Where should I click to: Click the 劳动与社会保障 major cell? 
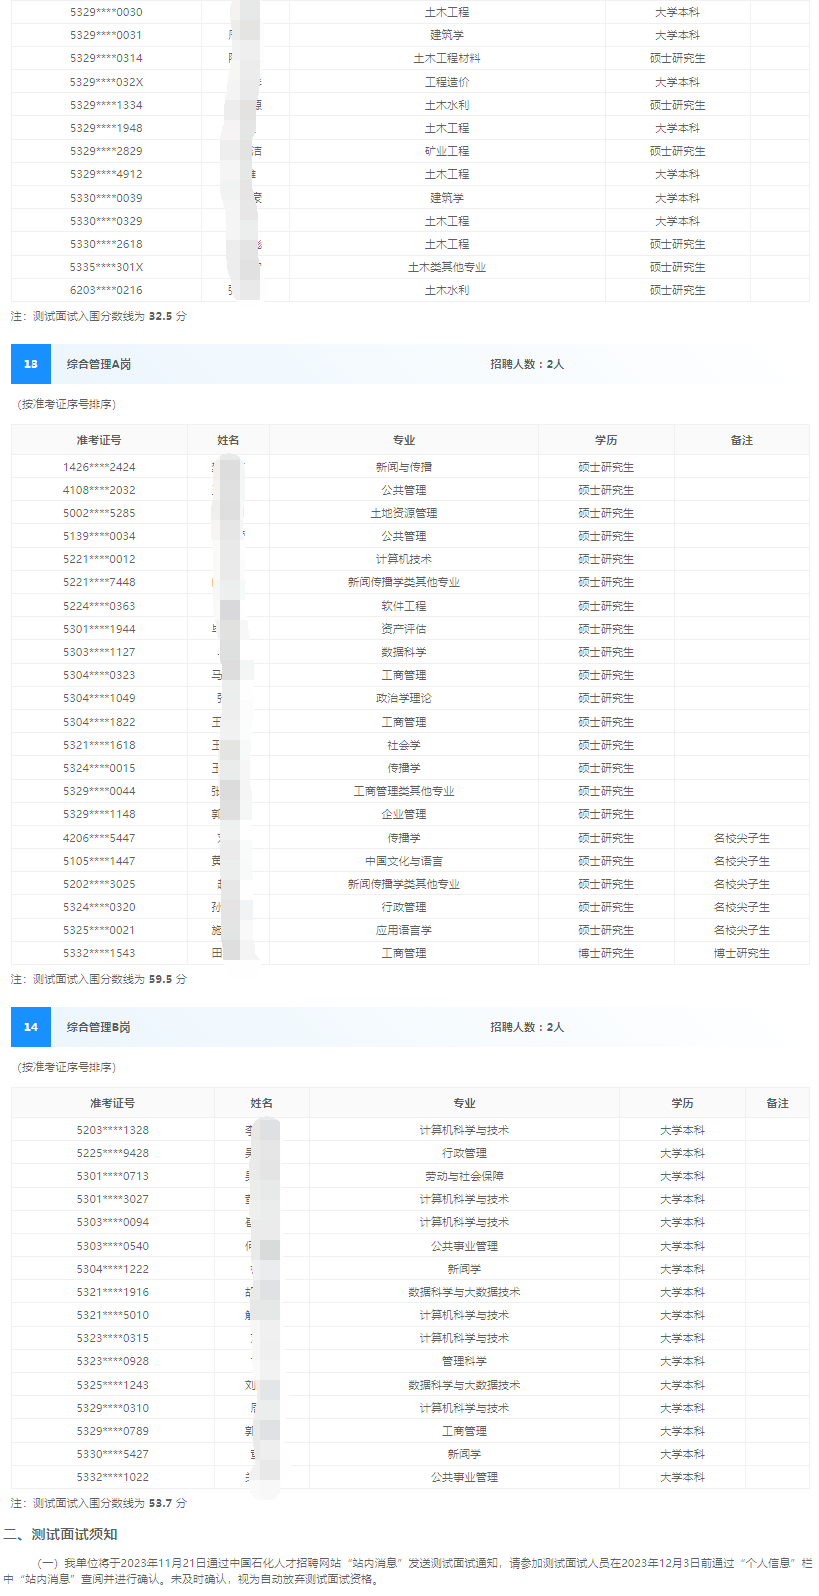[x=464, y=1176]
